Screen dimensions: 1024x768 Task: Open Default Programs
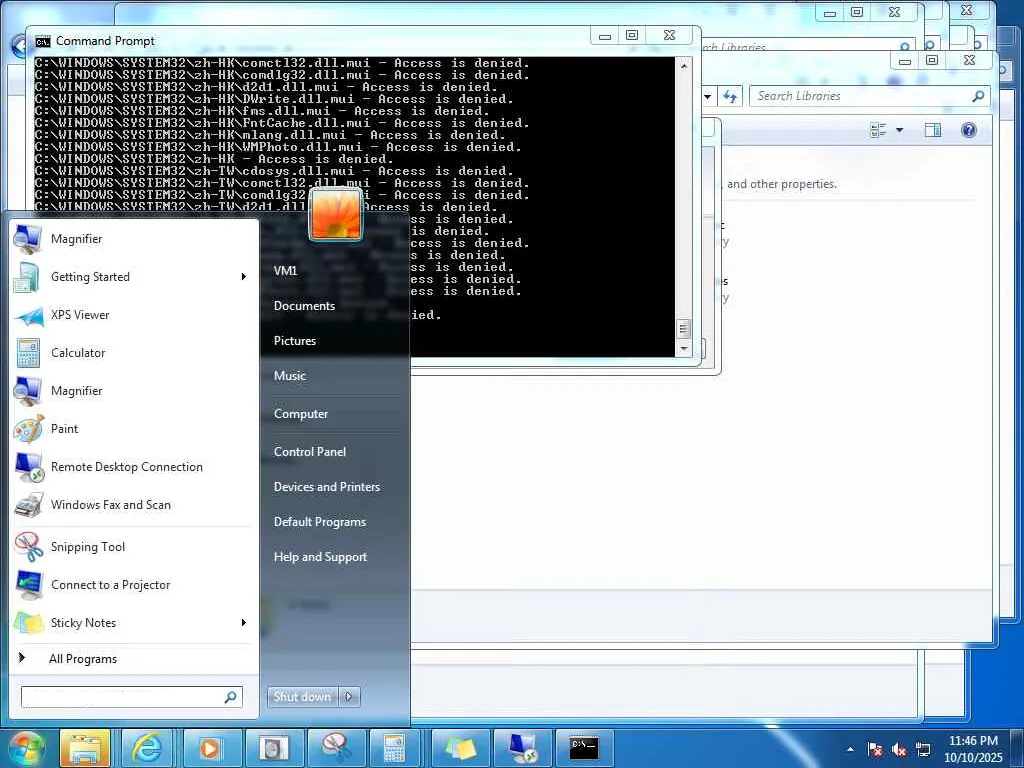tap(320, 522)
